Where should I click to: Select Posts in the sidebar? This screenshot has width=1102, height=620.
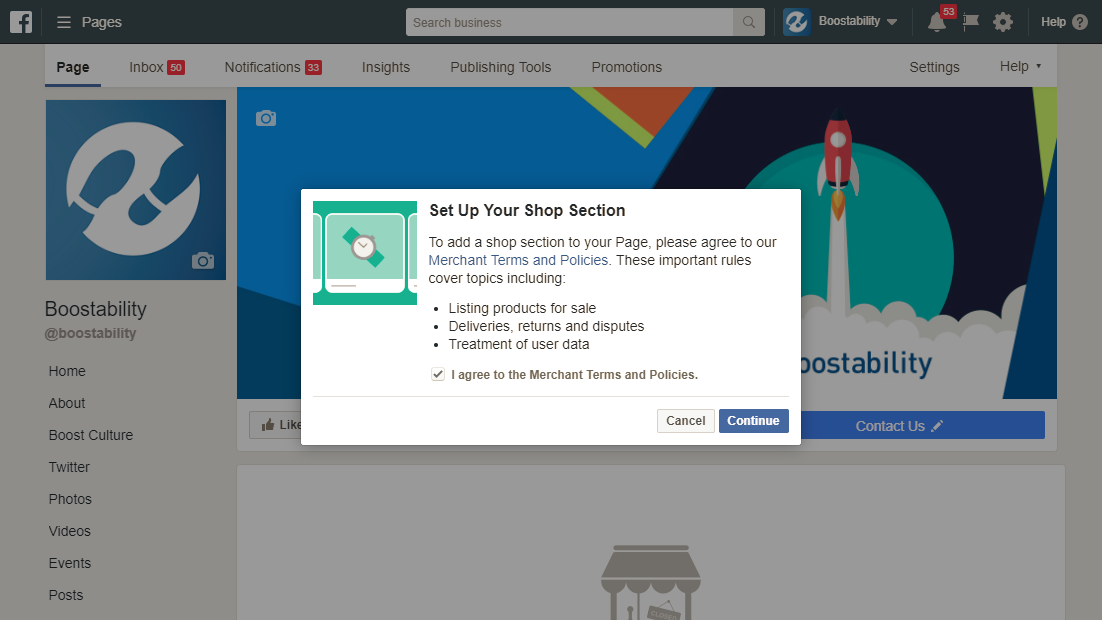(x=65, y=595)
